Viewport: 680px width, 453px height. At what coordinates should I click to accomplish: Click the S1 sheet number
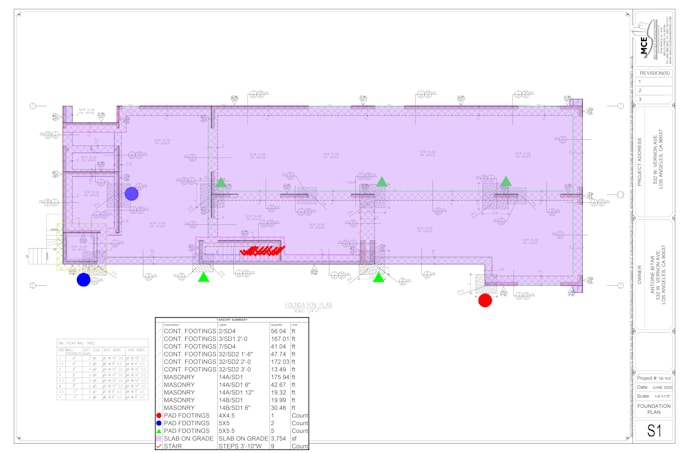coord(654,431)
